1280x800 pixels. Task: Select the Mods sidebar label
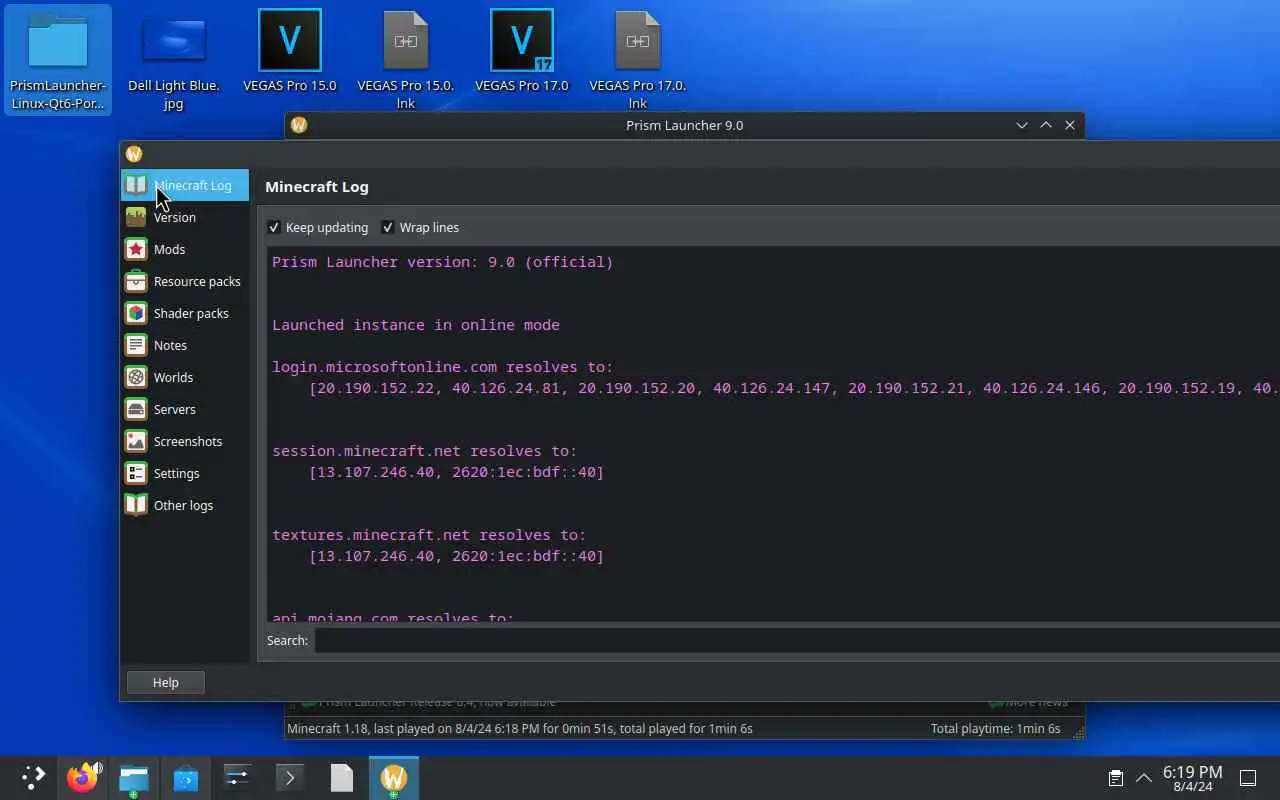pos(169,249)
